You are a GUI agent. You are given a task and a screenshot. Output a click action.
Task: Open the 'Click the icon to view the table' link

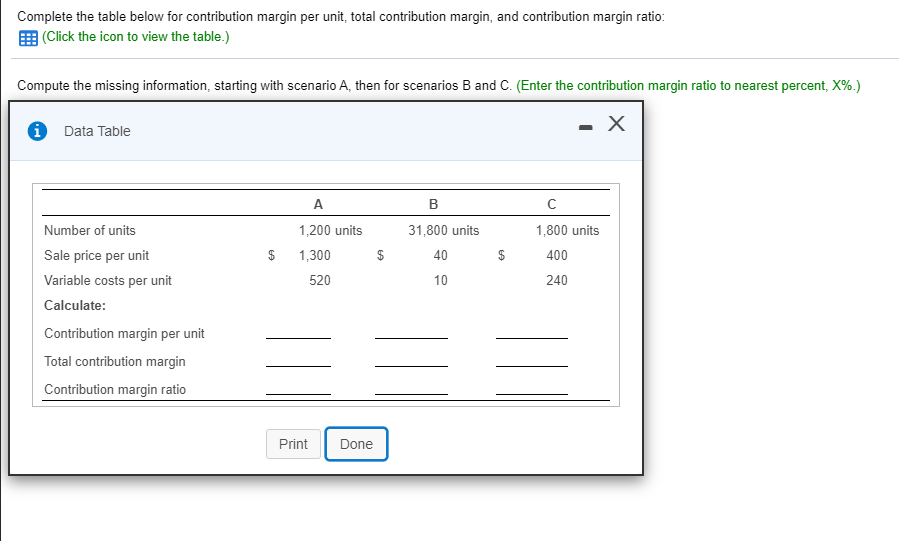click(135, 37)
